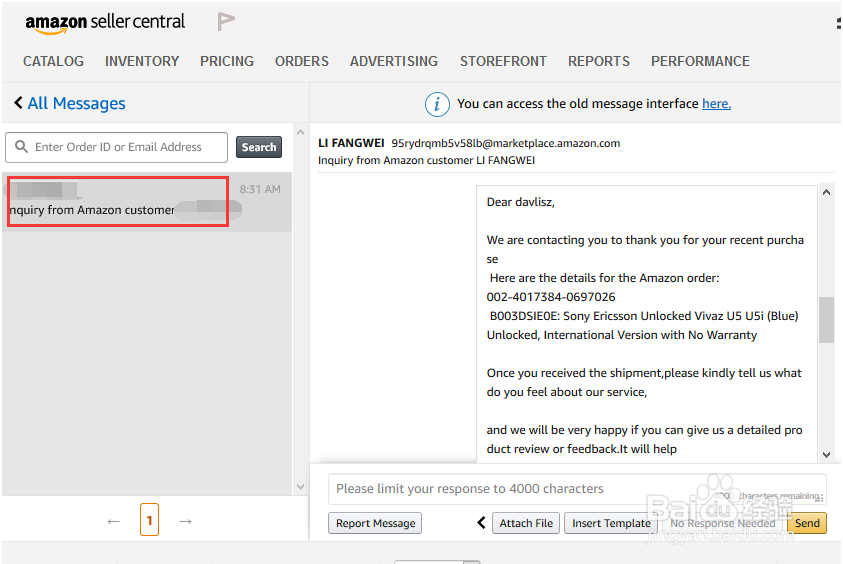
Task: Click message body scroll up arrow
Action: [x=826, y=192]
